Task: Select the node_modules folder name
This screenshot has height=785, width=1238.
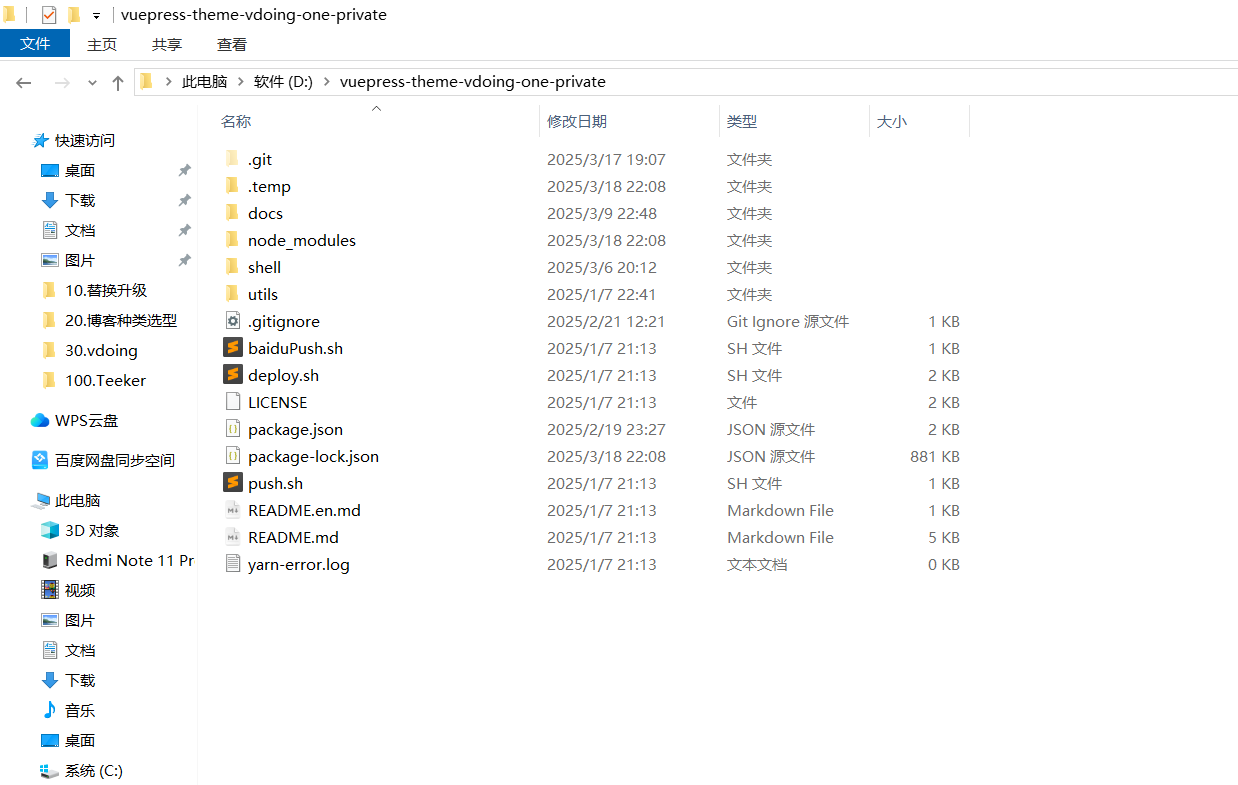Action: tap(302, 240)
